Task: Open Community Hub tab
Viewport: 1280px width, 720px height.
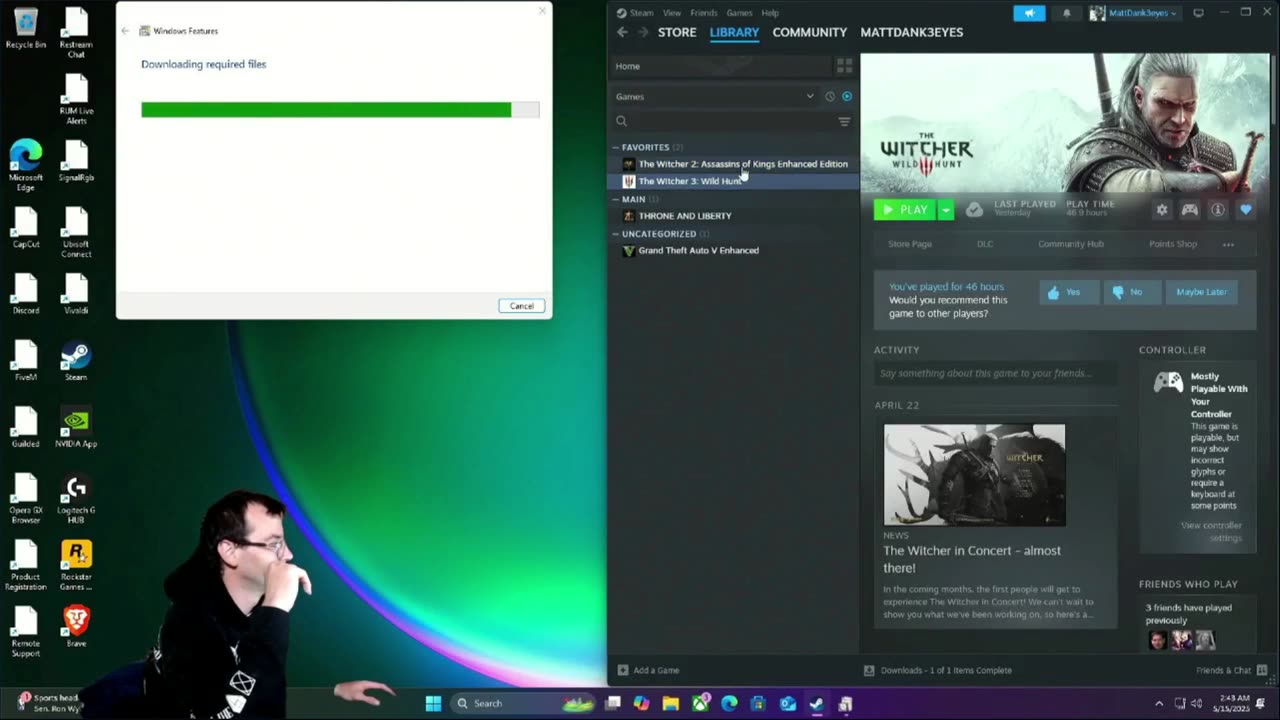Action: (1071, 244)
